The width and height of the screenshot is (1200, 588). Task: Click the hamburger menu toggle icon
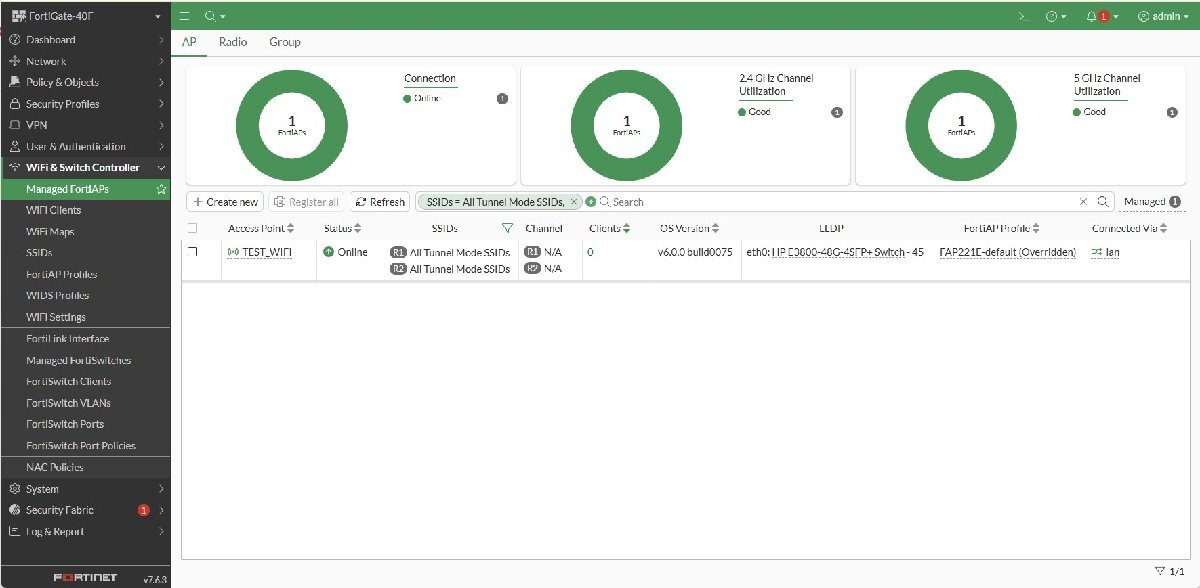click(x=186, y=17)
